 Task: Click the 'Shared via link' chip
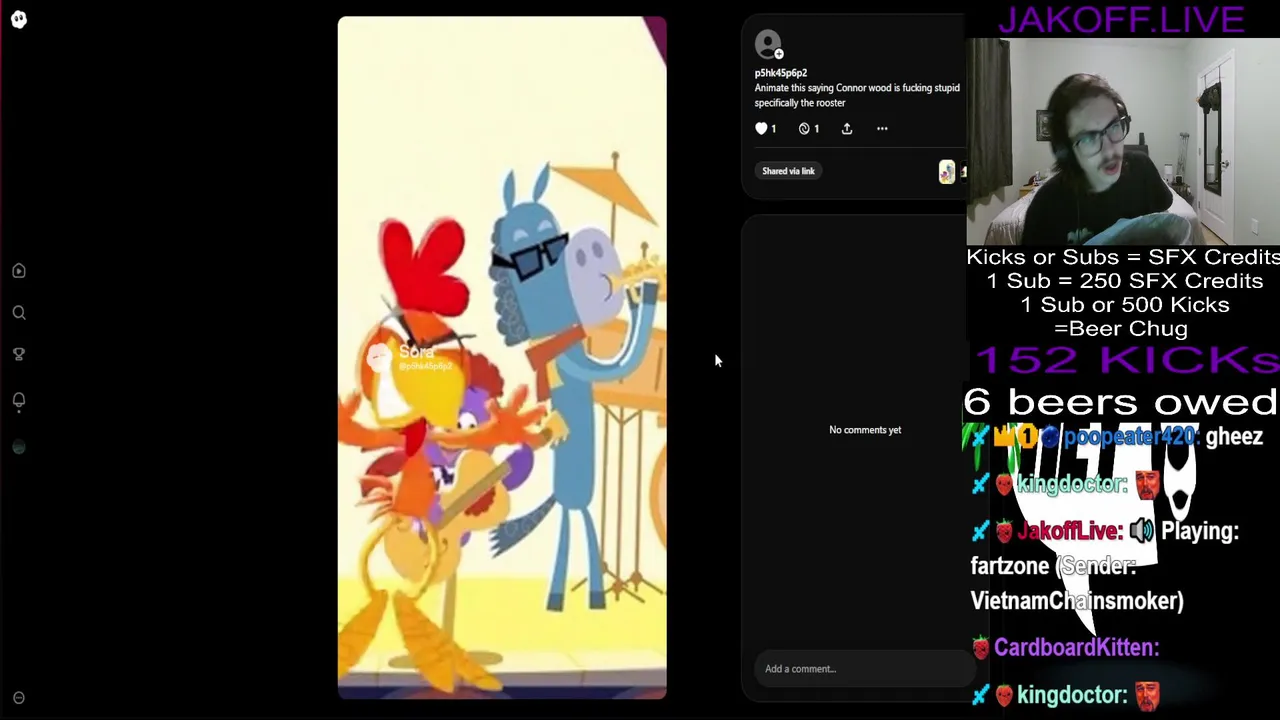789,171
